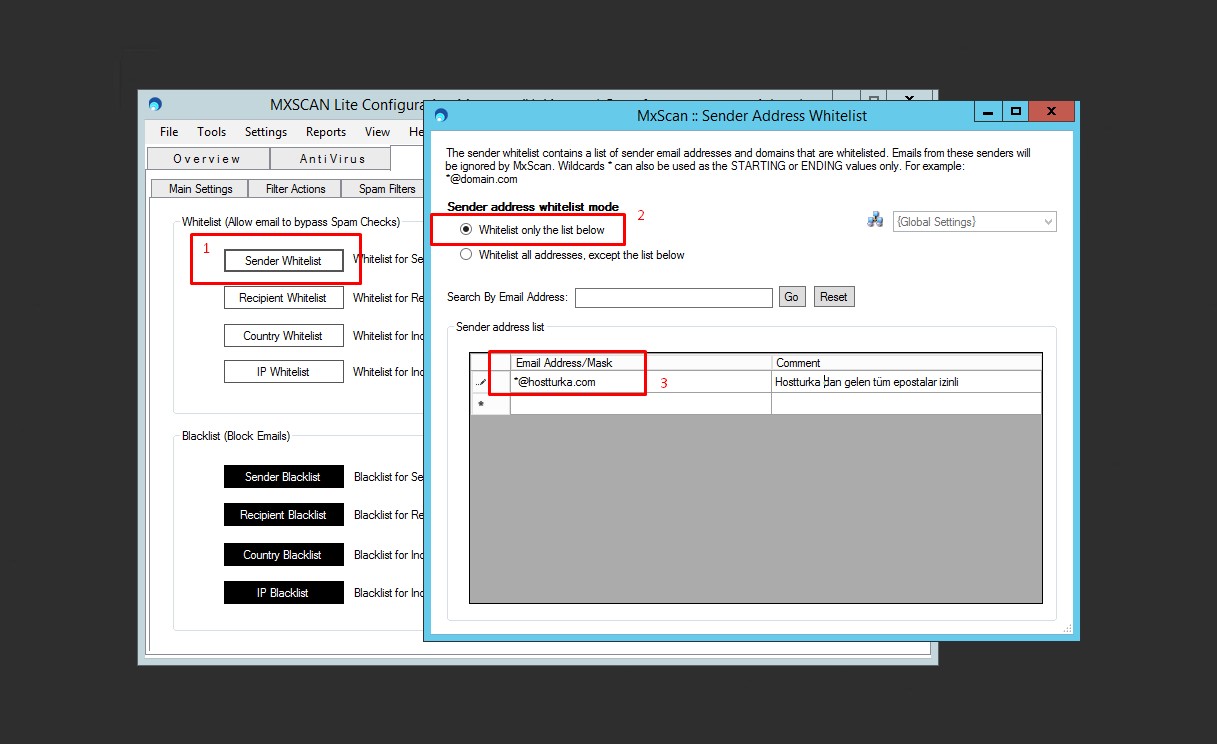Click the Go search button

click(791, 296)
